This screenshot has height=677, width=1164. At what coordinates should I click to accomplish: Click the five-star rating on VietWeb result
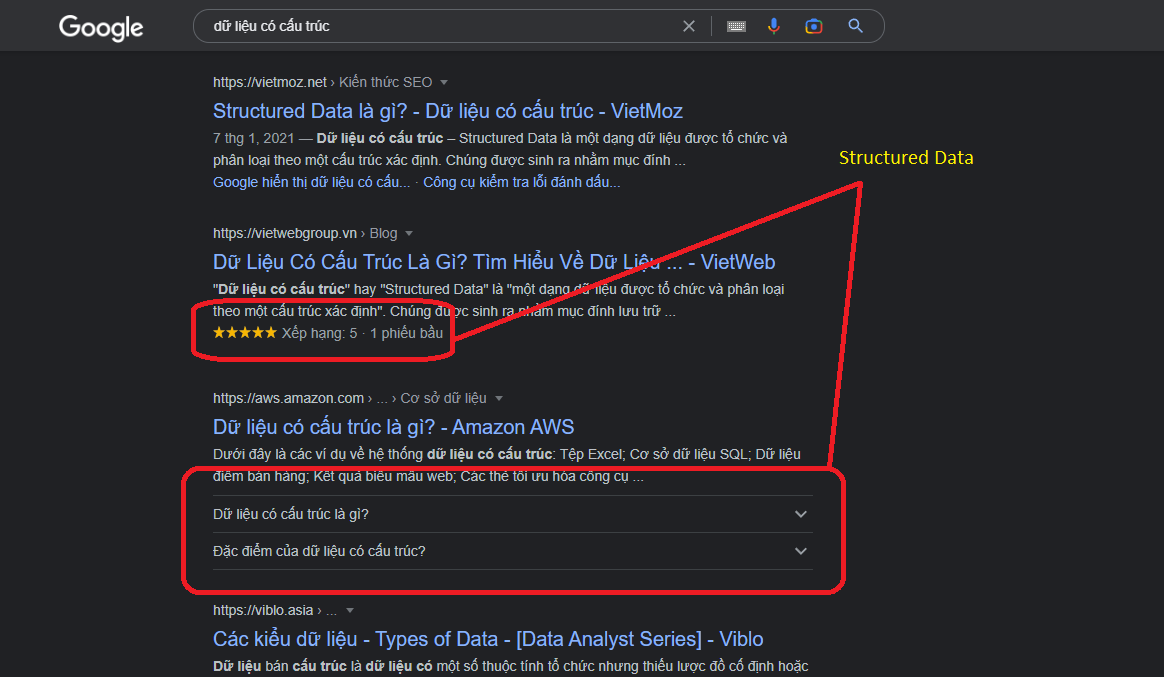[244, 333]
